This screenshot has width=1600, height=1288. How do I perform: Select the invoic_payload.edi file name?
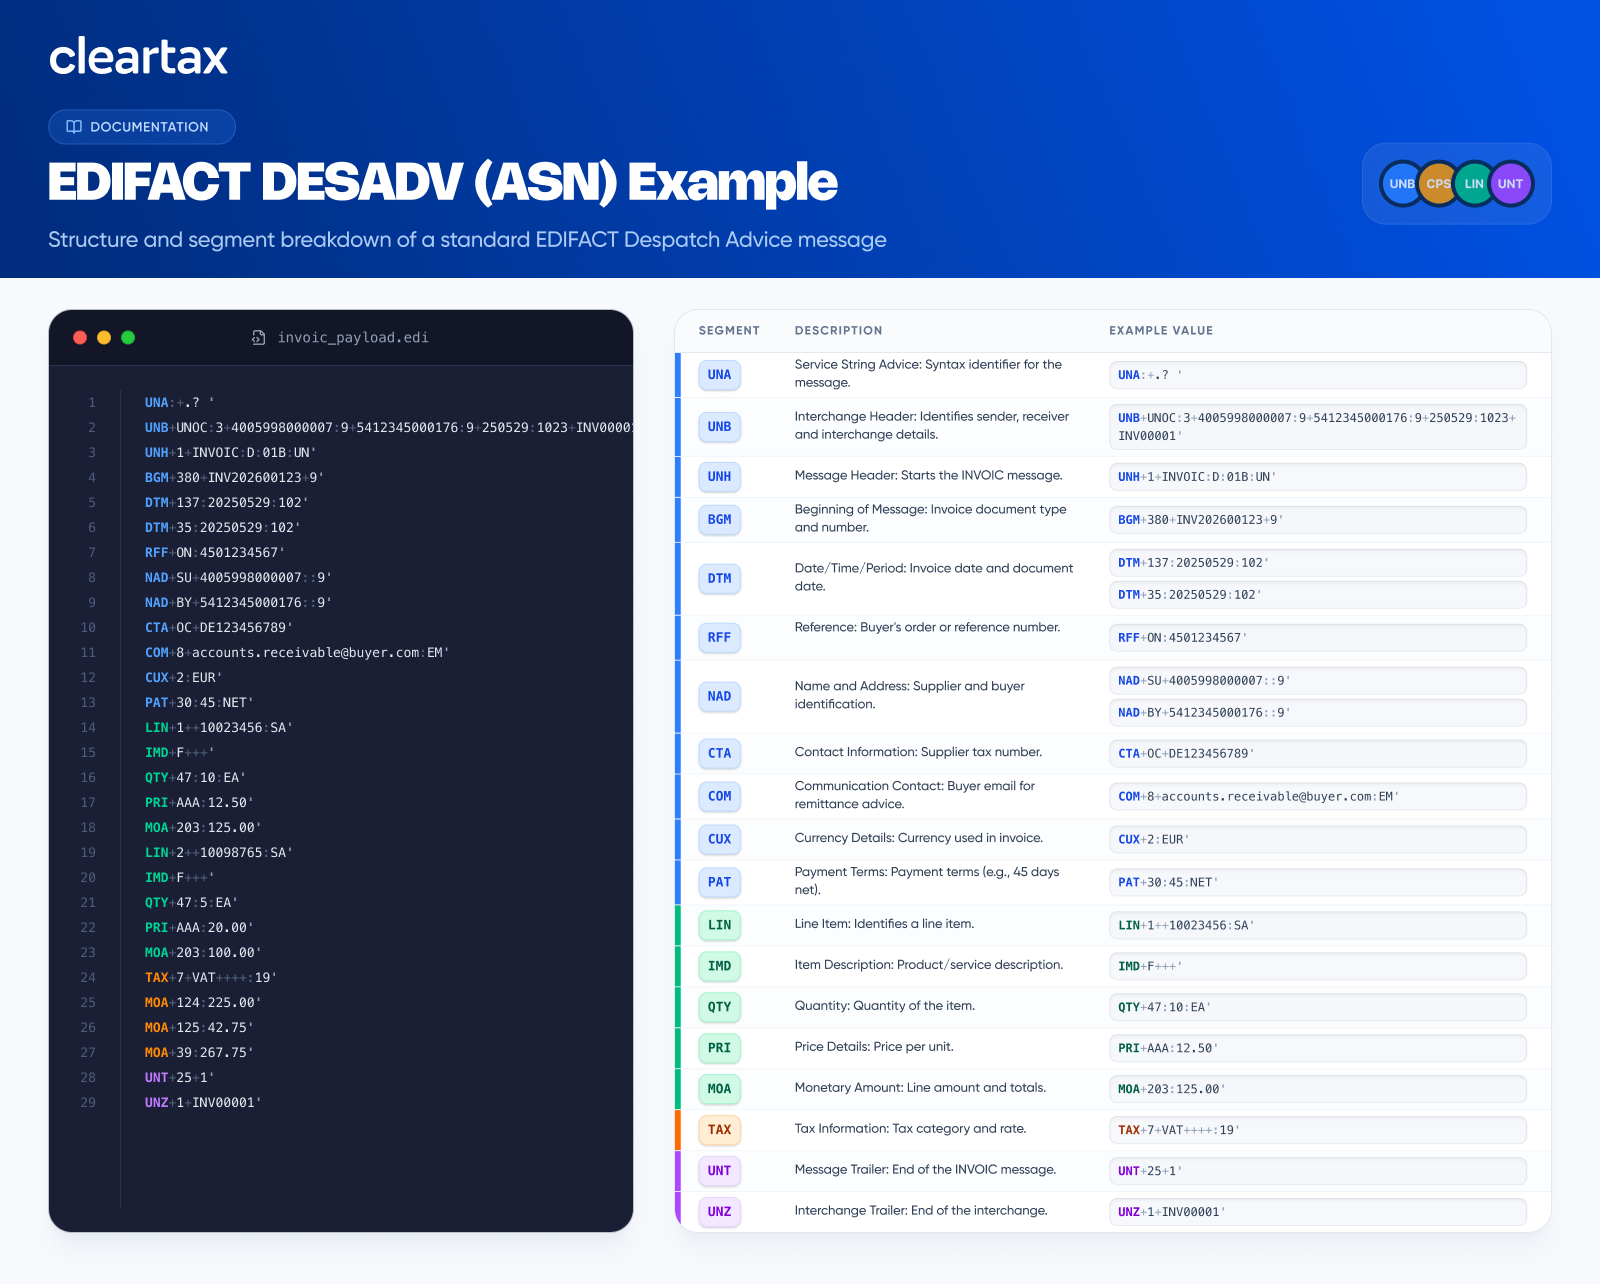pos(353,338)
